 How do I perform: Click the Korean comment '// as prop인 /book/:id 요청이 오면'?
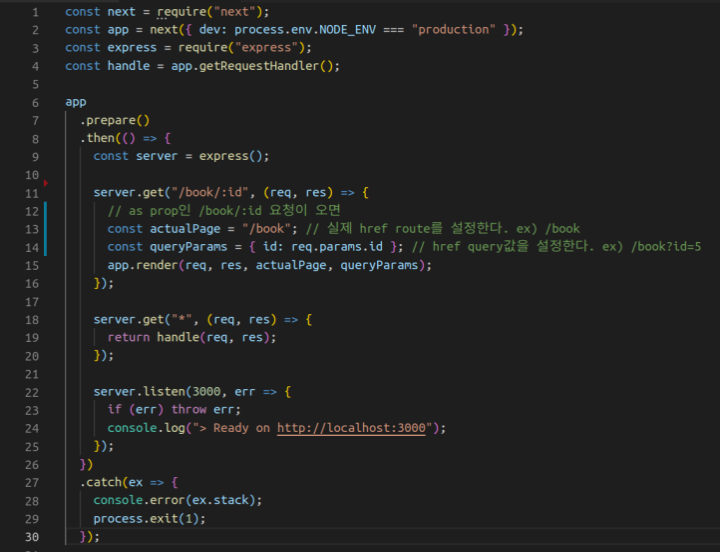pyautogui.click(x=224, y=210)
